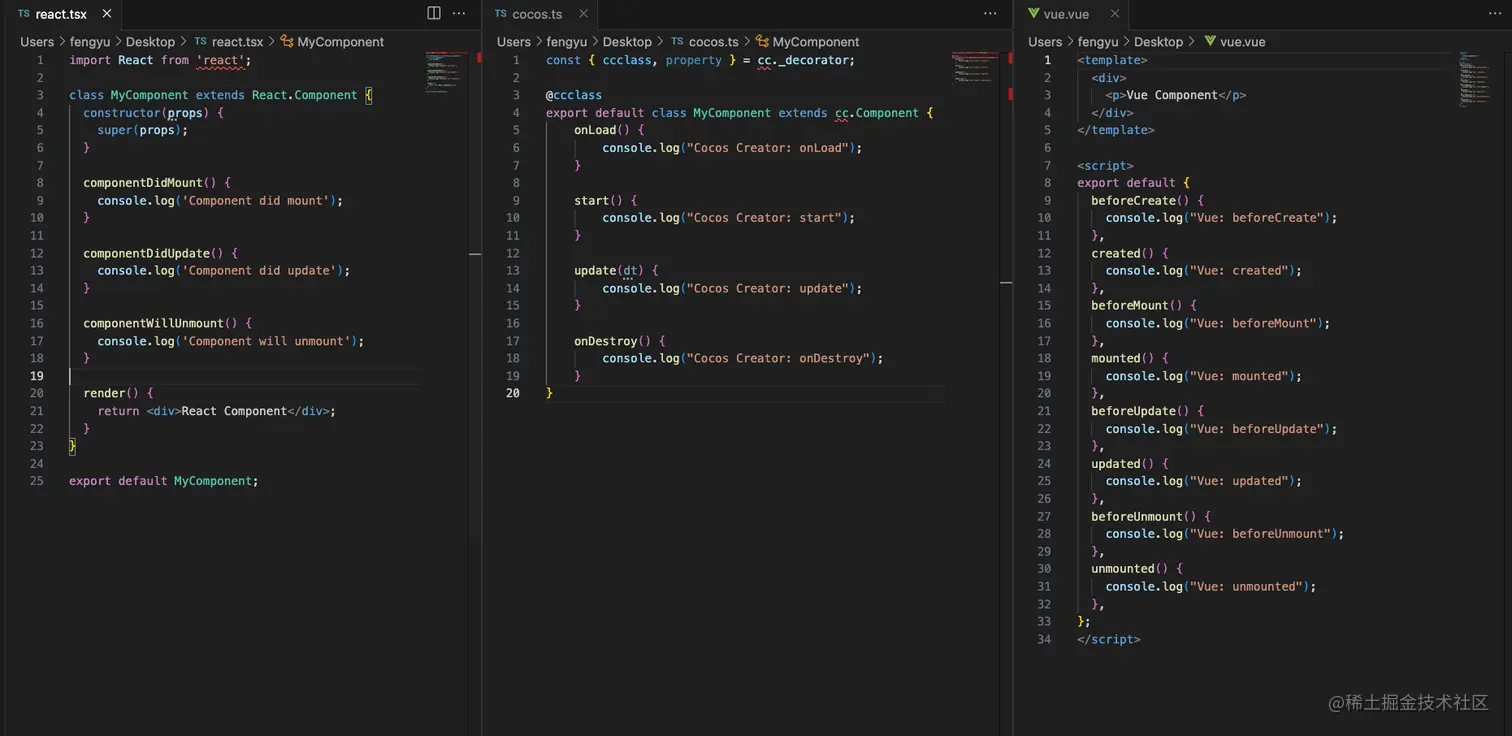The height and width of the screenshot is (736, 1512).
Task: Click the start method name in cocos.ts
Action: (x=592, y=200)
